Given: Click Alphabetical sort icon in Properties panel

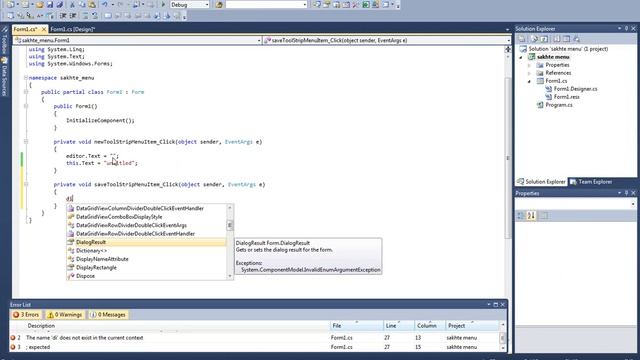Looking at the screenshot, I should coord(531,216).
